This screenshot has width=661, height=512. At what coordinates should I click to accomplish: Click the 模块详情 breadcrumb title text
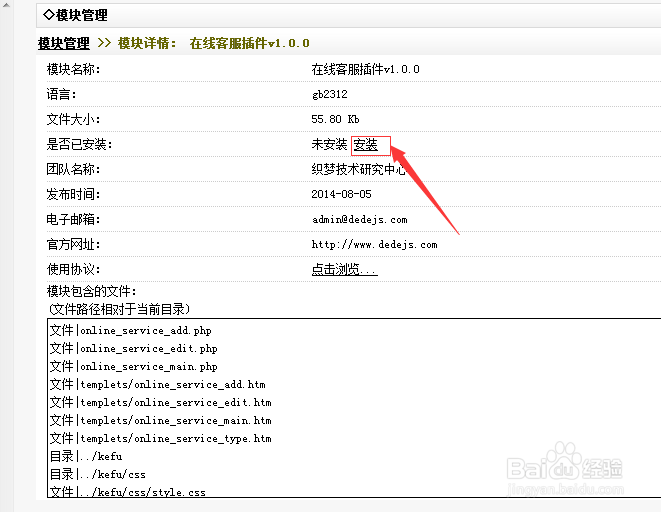coord(147,43)
